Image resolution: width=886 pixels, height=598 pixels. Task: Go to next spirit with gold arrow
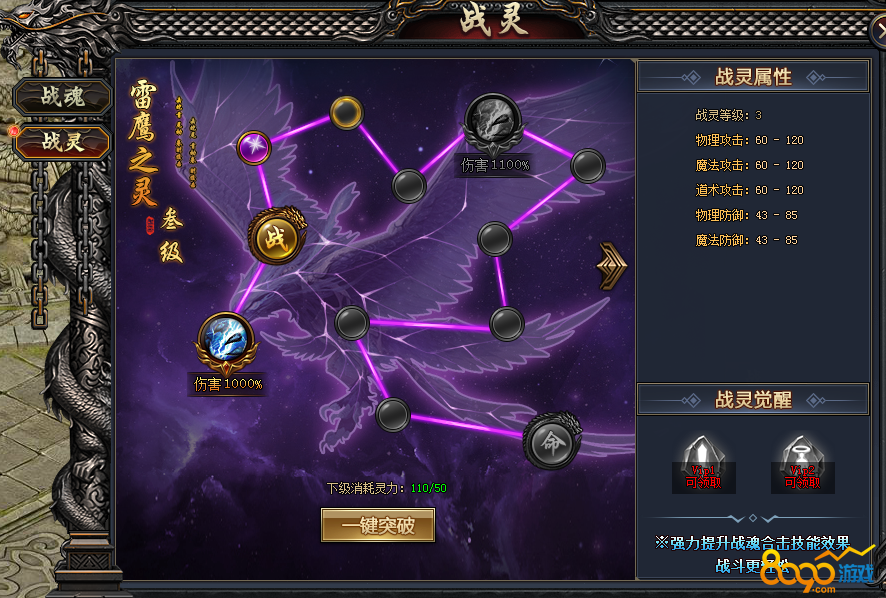pyautogui.click(x=612, y=266)
